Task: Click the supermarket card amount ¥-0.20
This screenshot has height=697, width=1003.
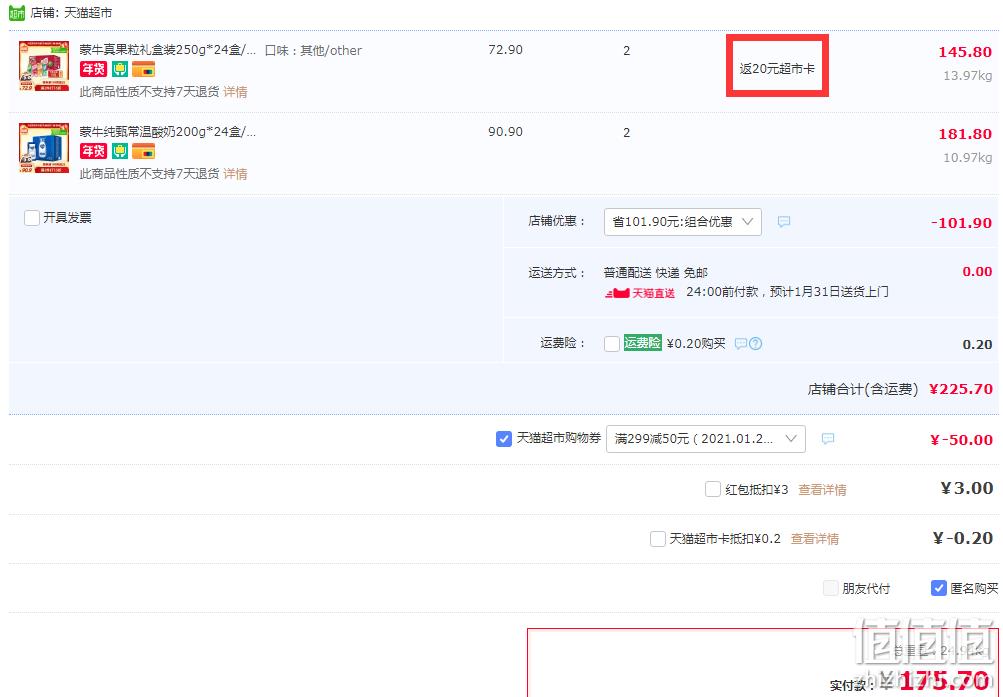Action: point(963,538)
